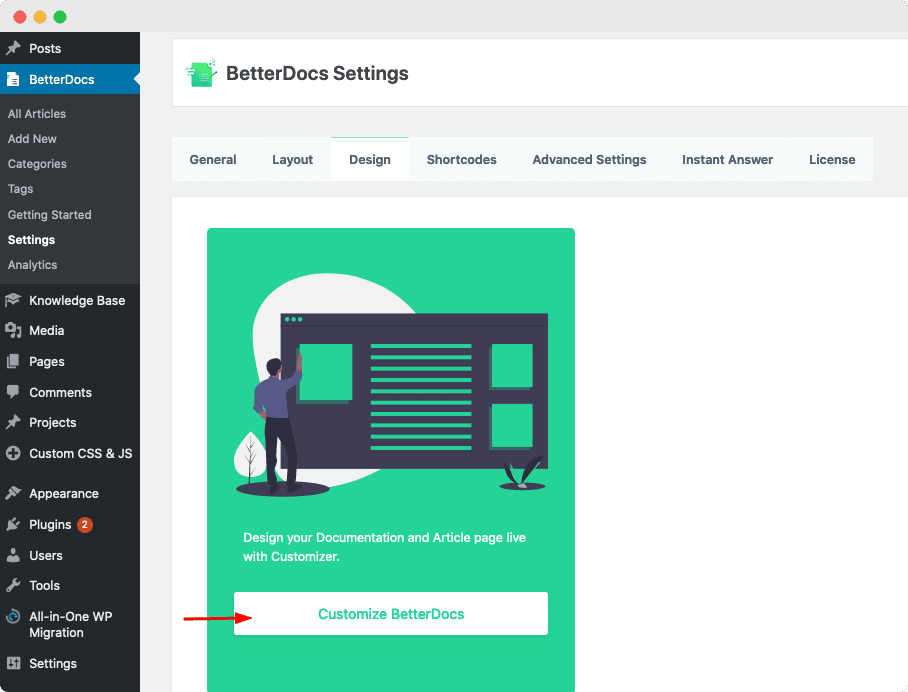The height and width of the screenshot is (692, 908).
Task: Open All-in-One WP Migration label
Action: 71,624
